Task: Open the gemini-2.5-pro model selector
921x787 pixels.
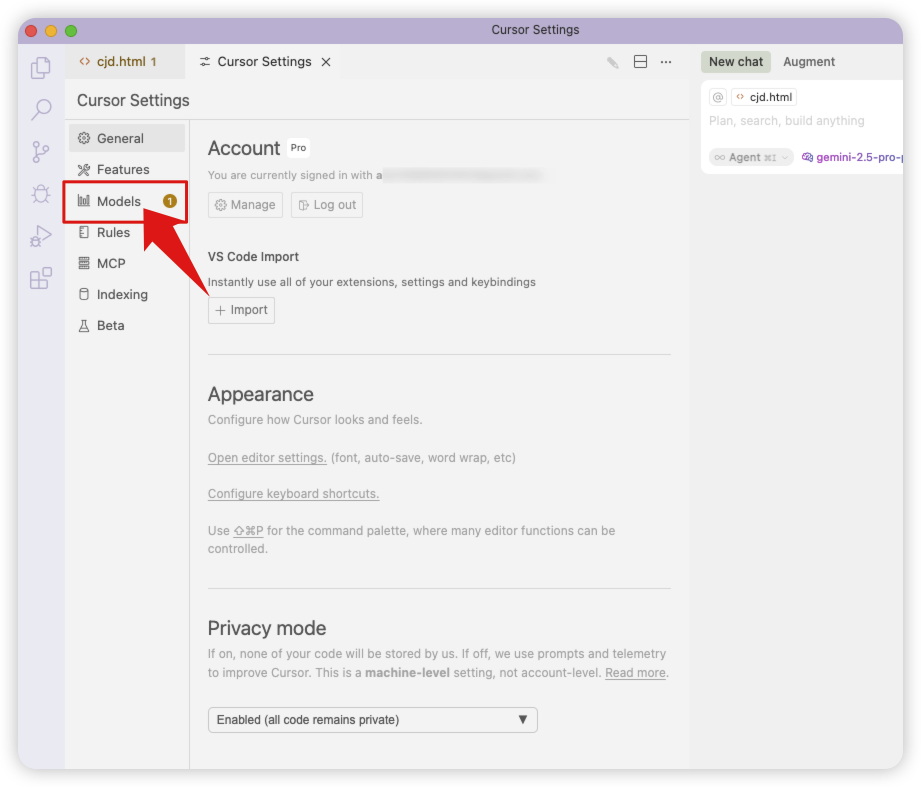Action: click(852, 157)
